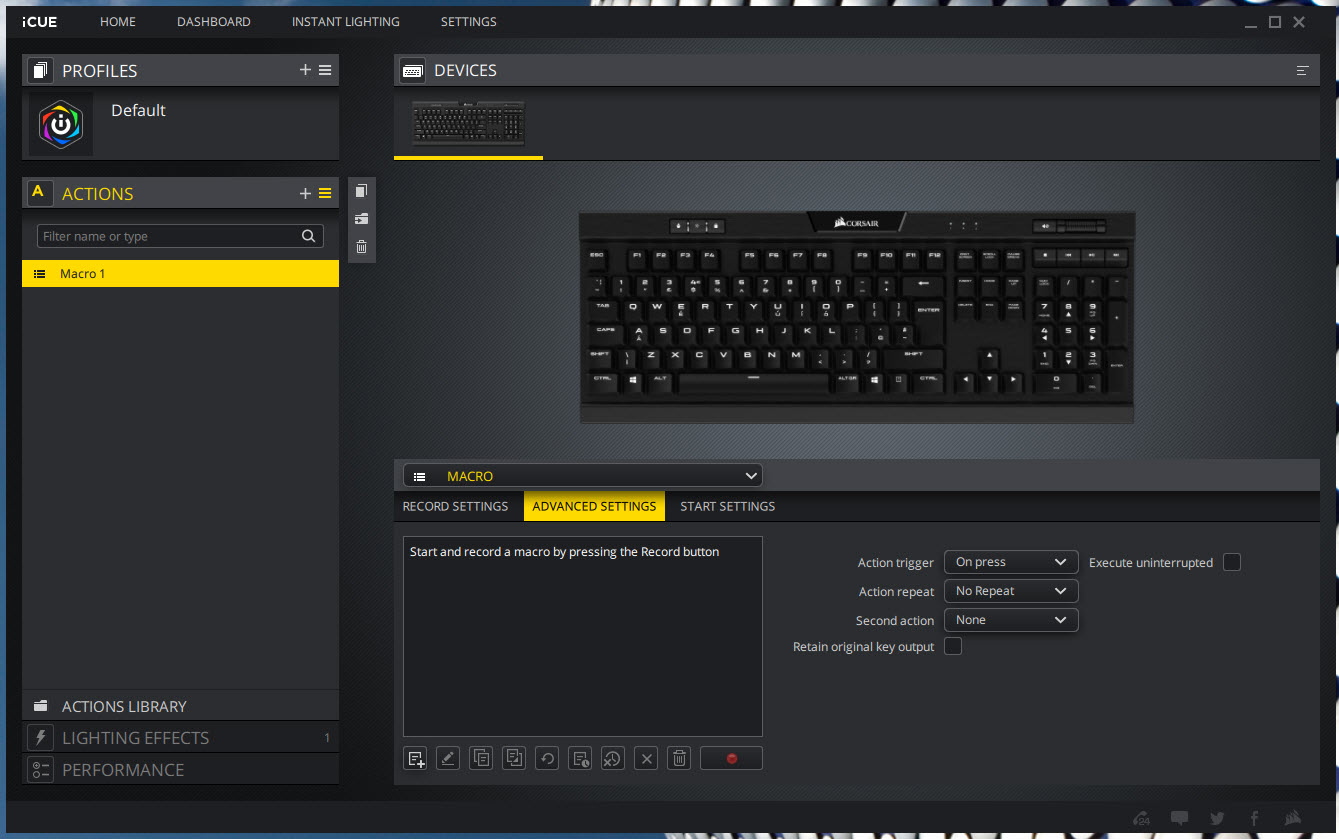Image resolution: width=1339 pixels, height=839 pixels.
Task: Click the iCUE logo in title bar
Action: click(x=40, y=21)
